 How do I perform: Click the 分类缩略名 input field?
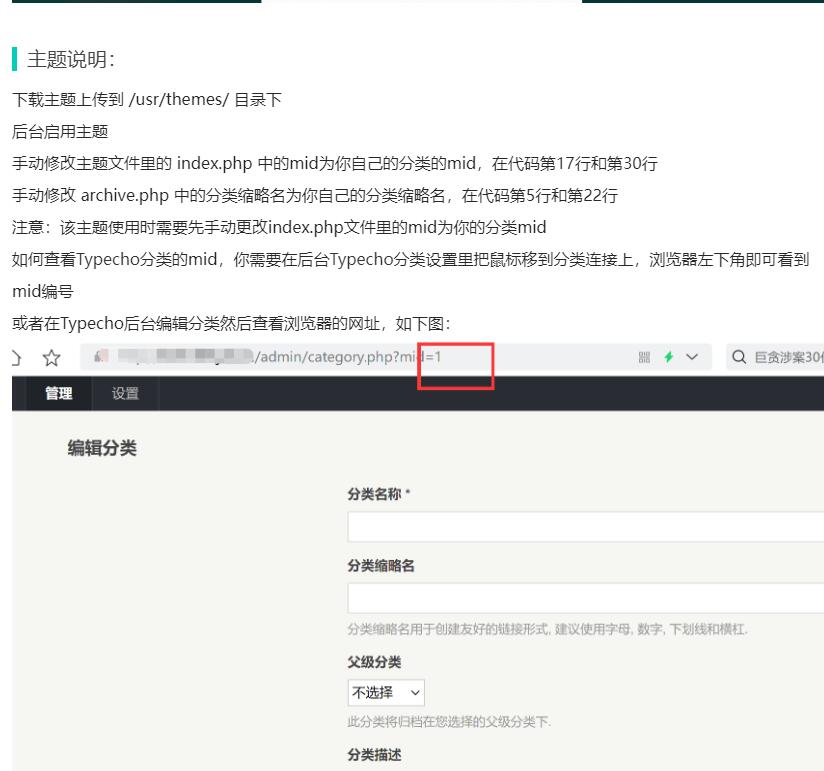coord(585,598)
